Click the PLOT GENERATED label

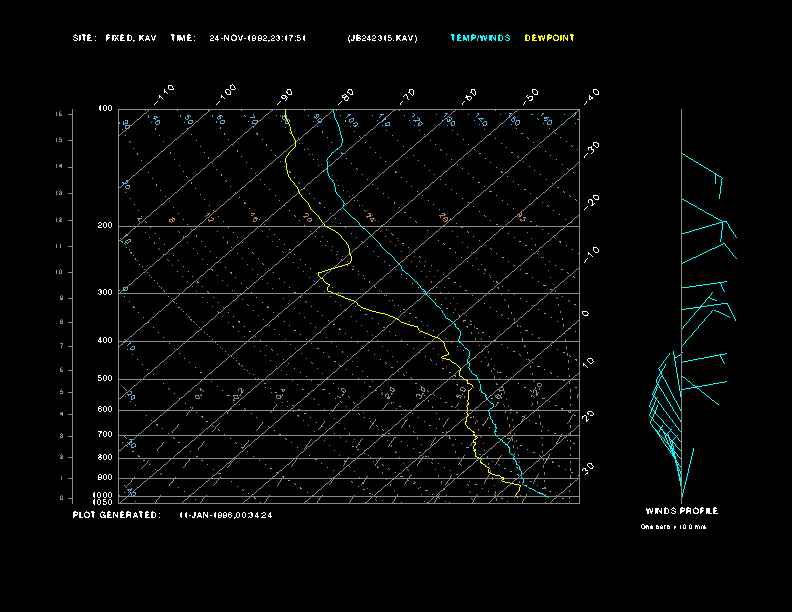(x=116, y=515)
